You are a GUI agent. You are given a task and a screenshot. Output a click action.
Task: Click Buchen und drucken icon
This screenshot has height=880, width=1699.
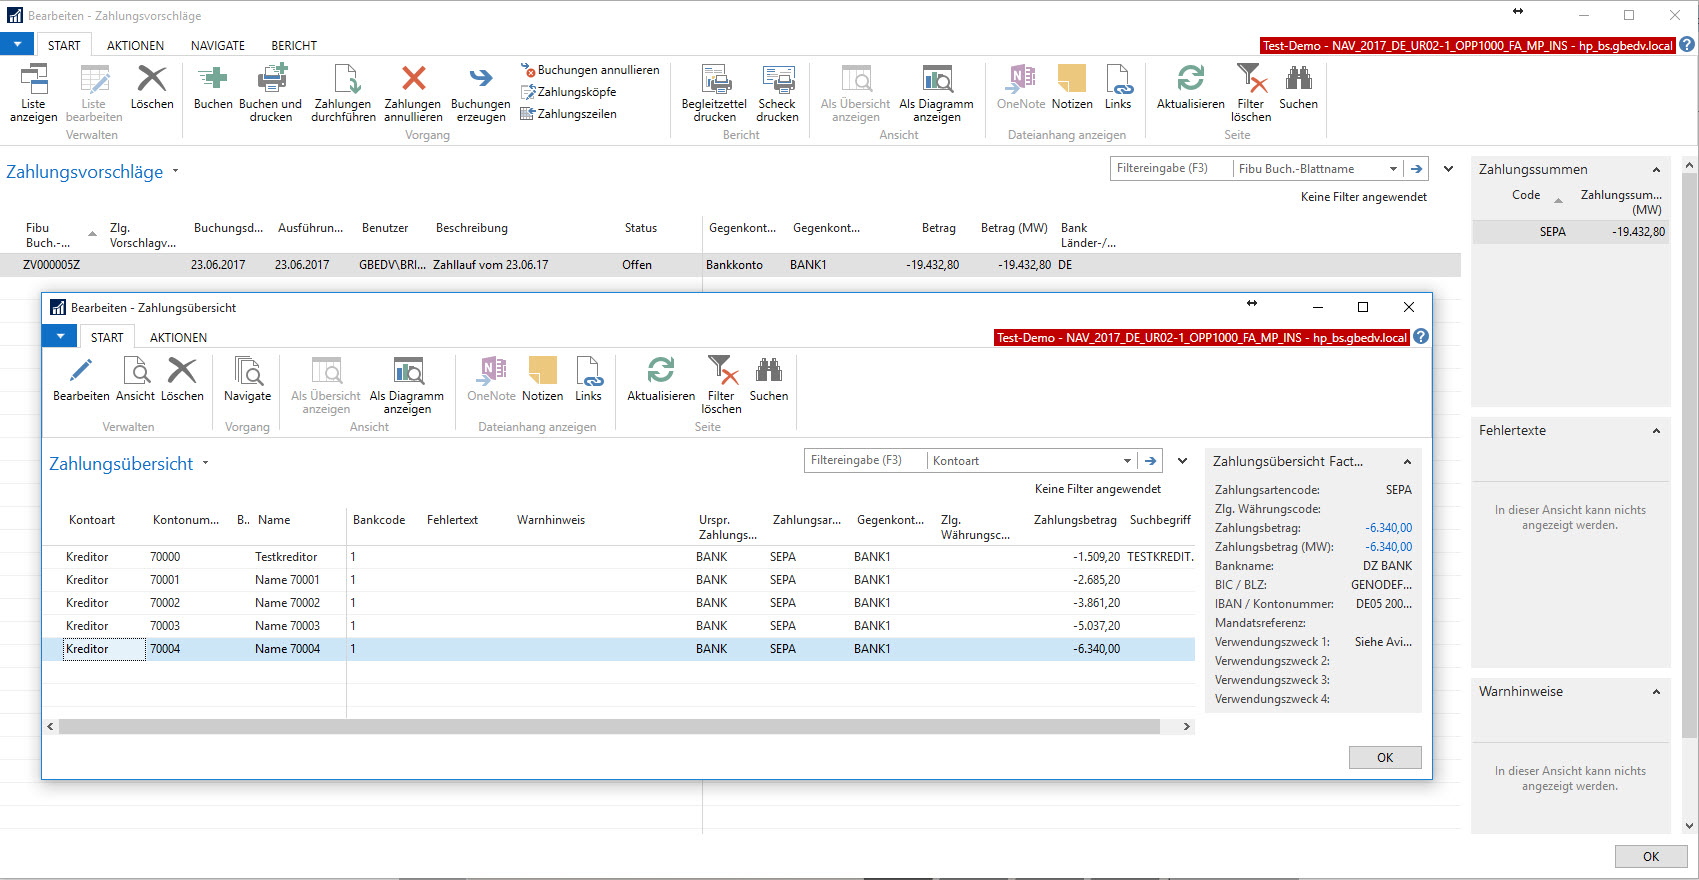[x=271, y=78]
